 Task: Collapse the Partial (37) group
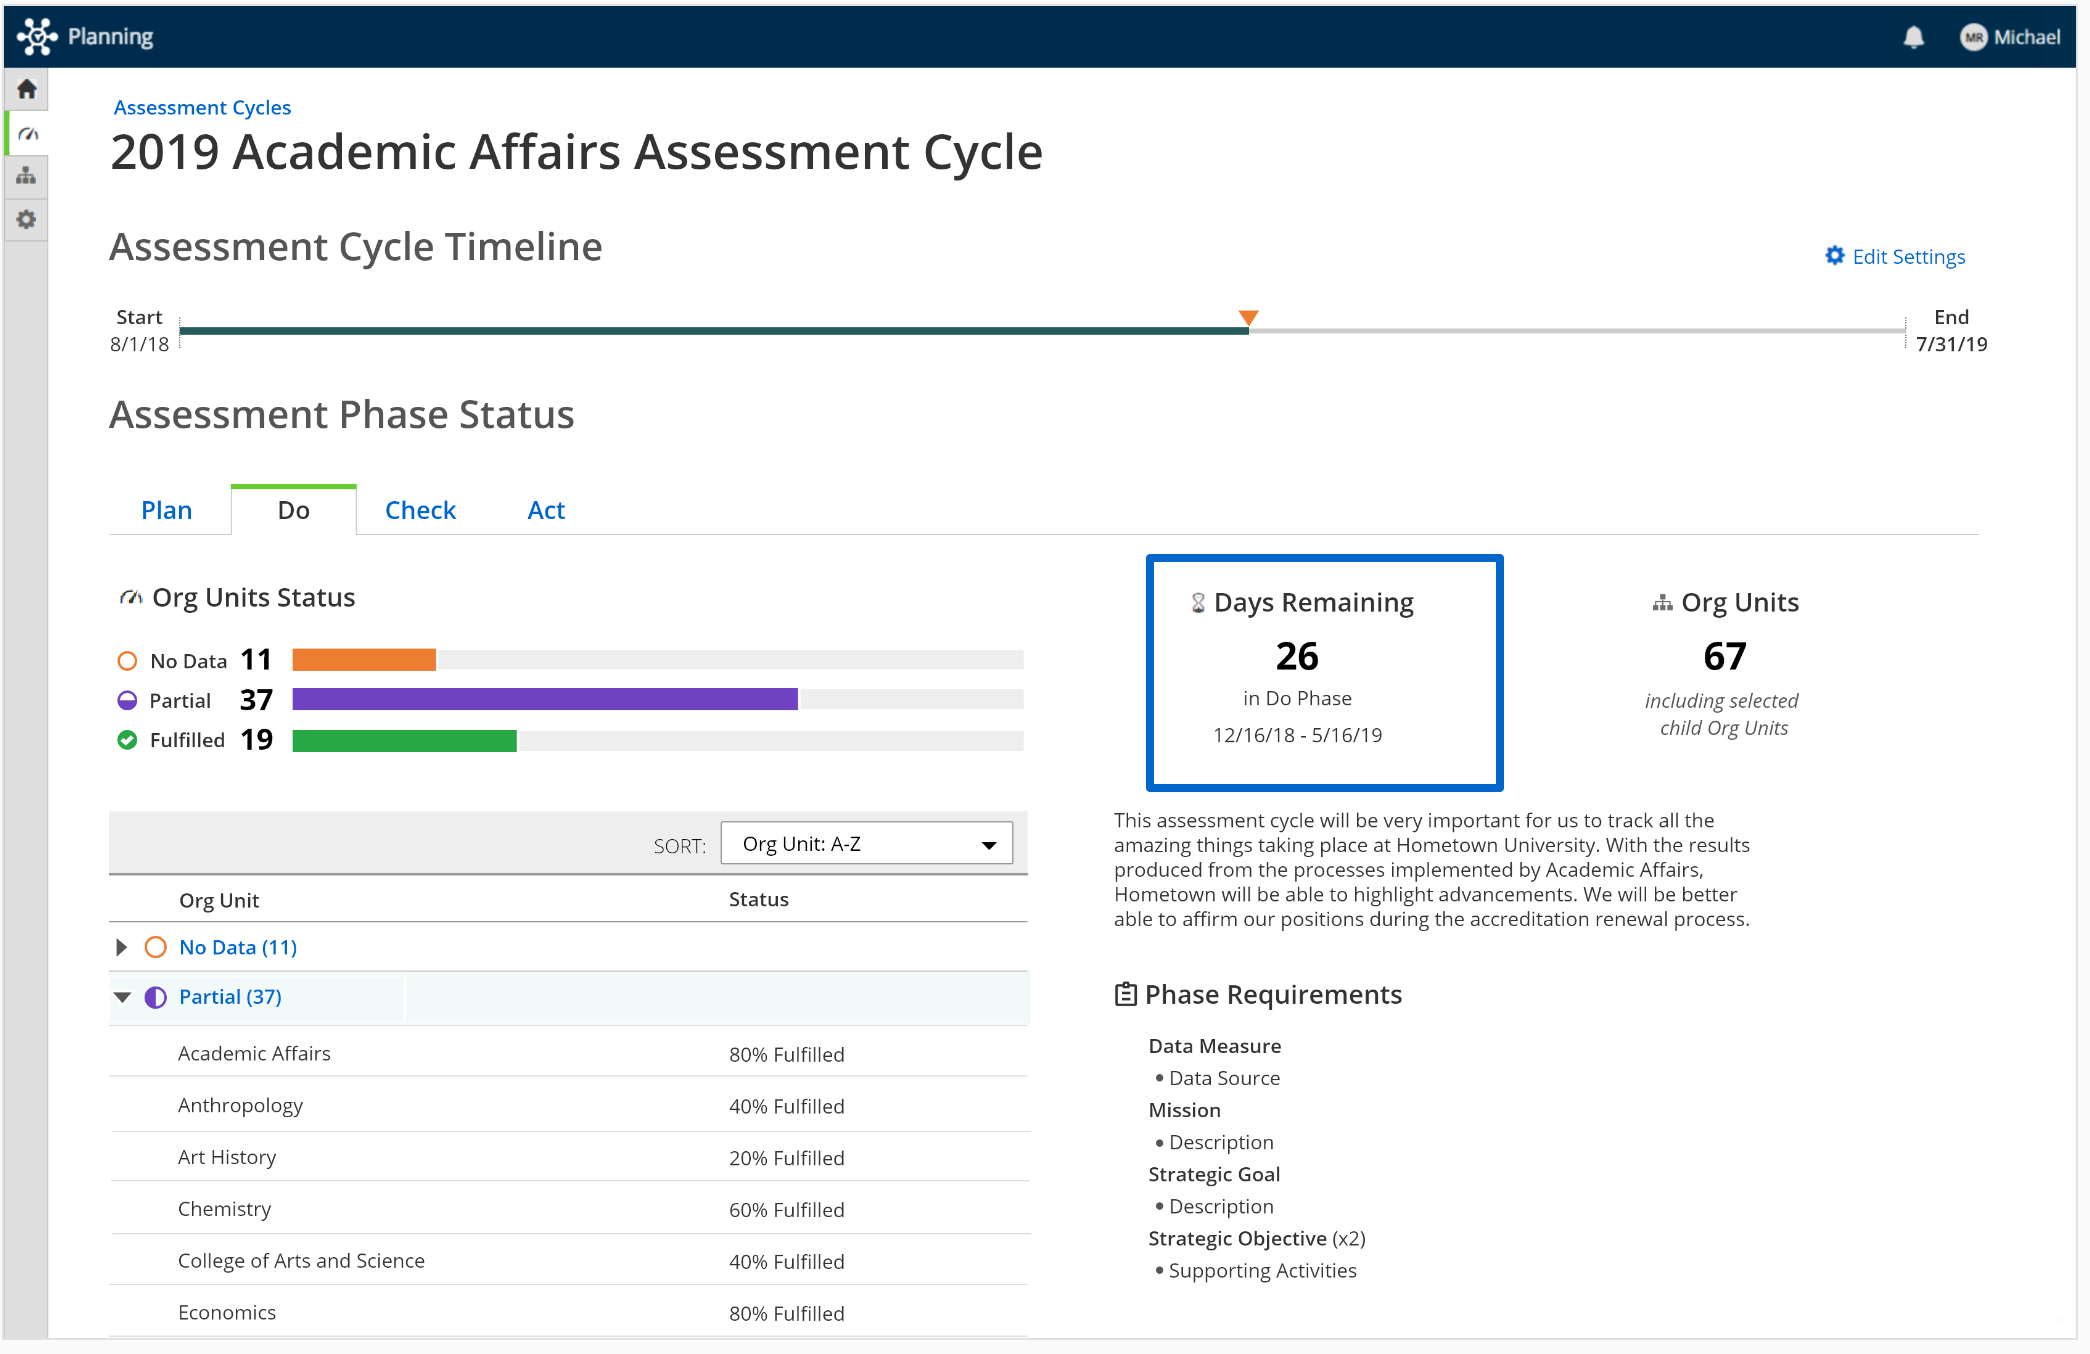tap(123, 997)
